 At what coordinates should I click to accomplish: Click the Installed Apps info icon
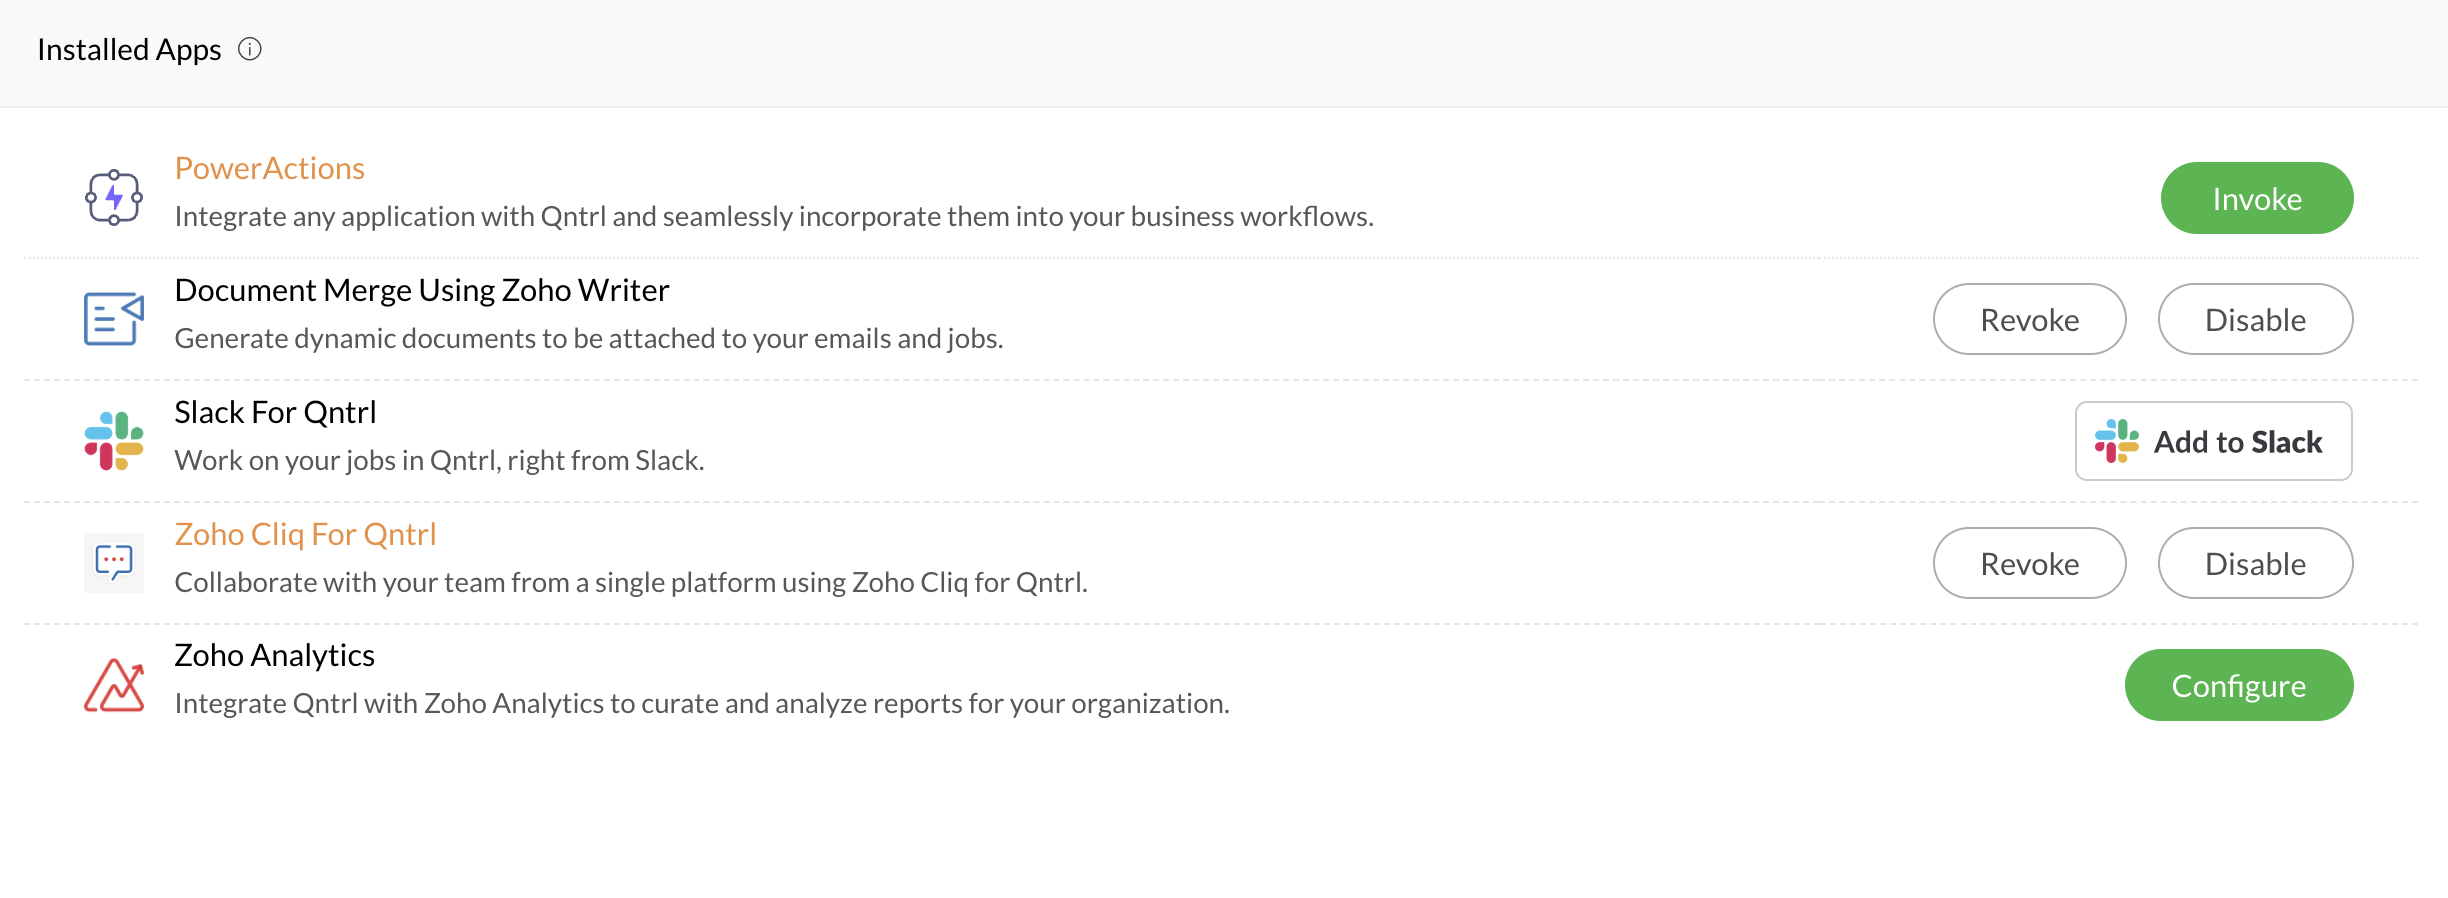(x=250, y=49)
